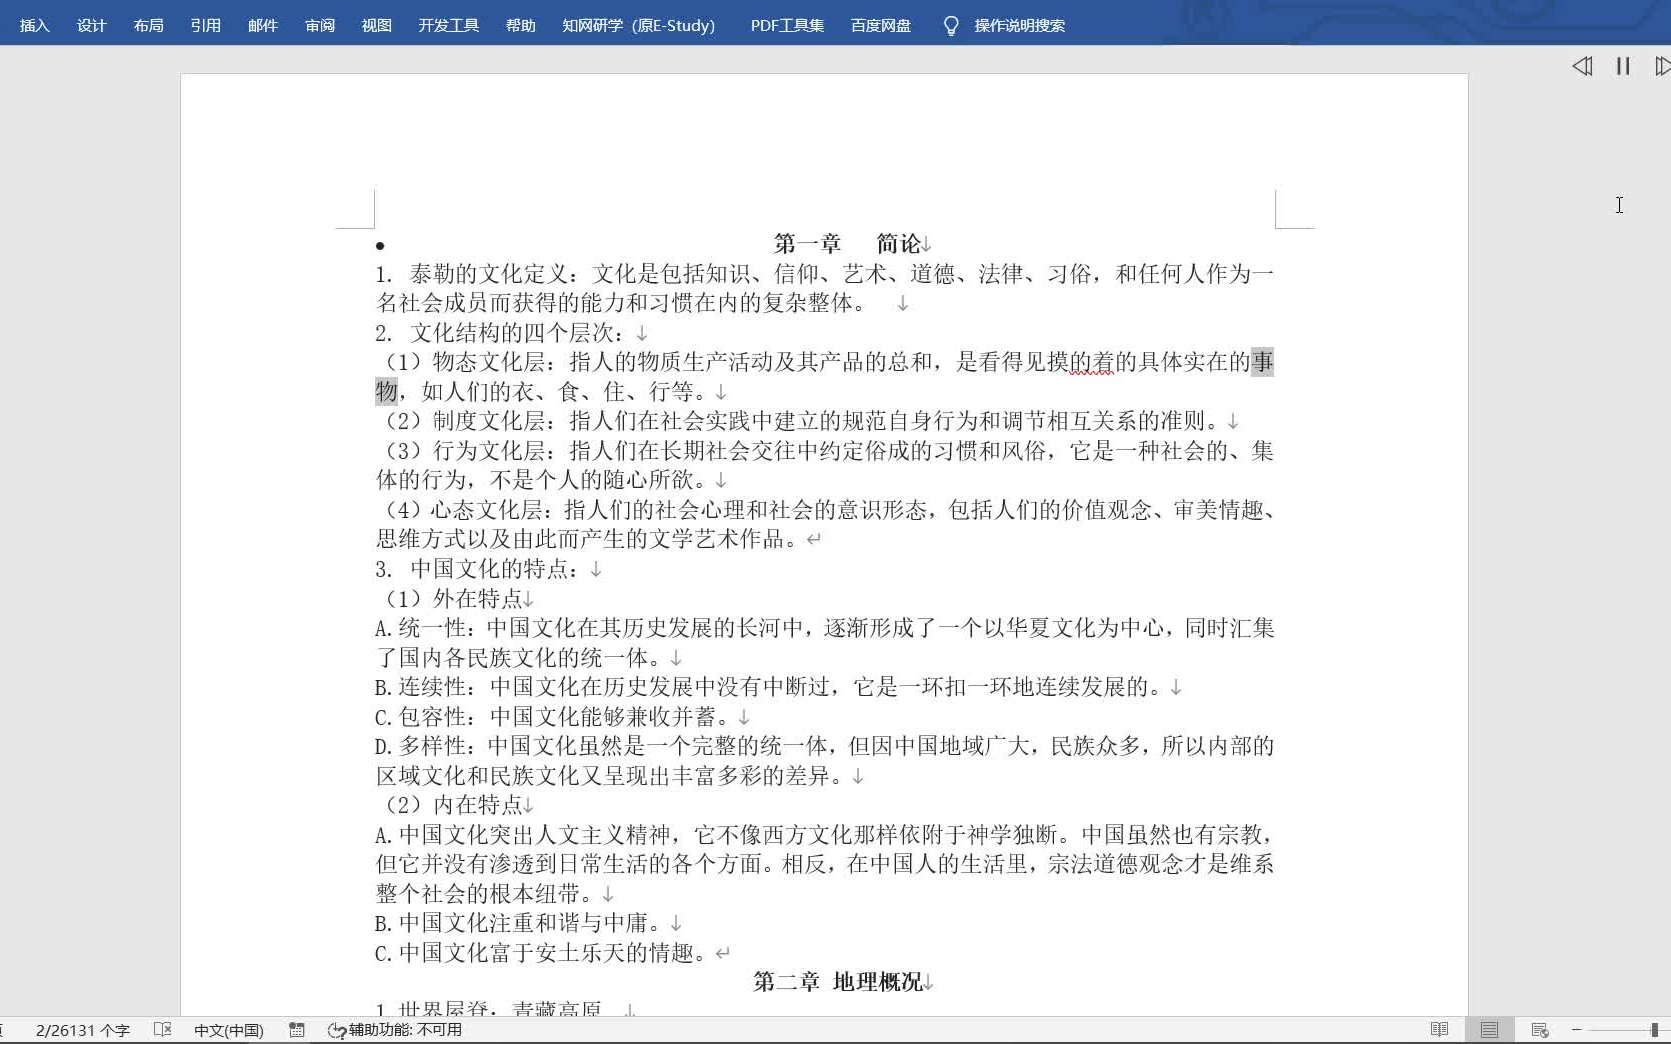Click the heading 第一章 简论
Image resolution: width=1671 pixels, height=1044 pixels.
(x=847, y=244)
